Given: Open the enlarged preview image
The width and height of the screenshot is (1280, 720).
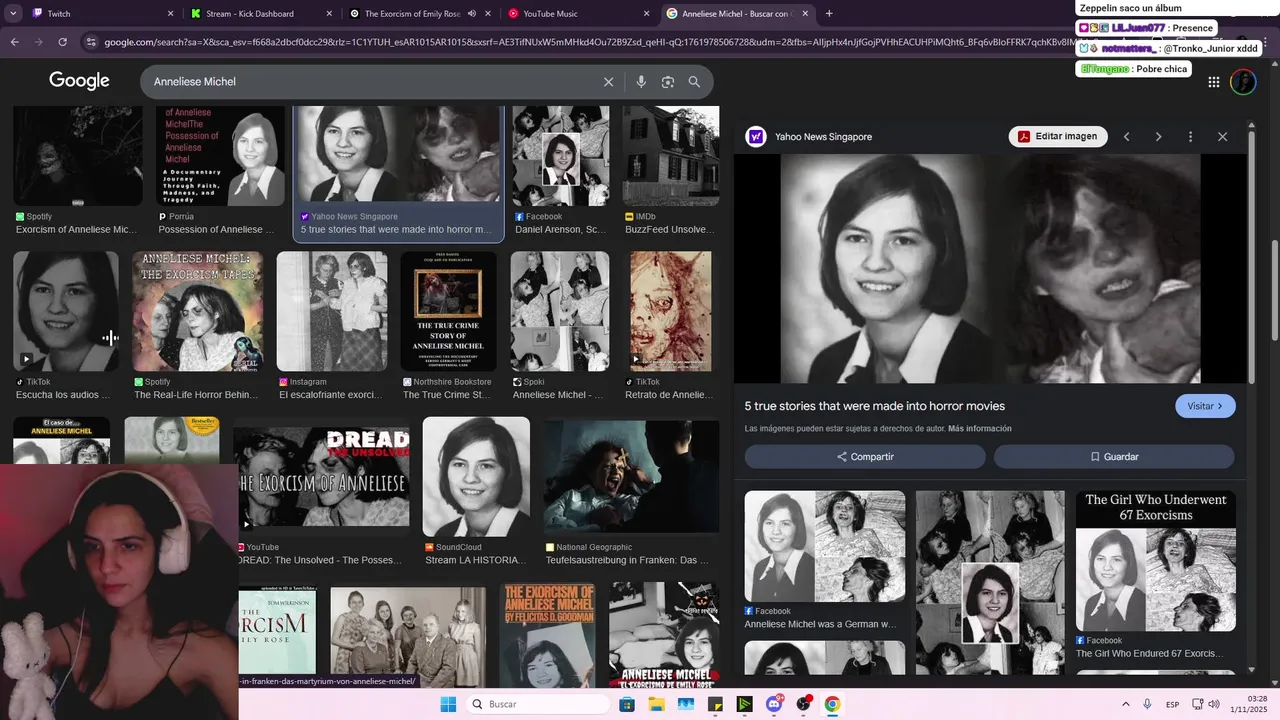Looking at the screenshot, I should click(990, 268).
